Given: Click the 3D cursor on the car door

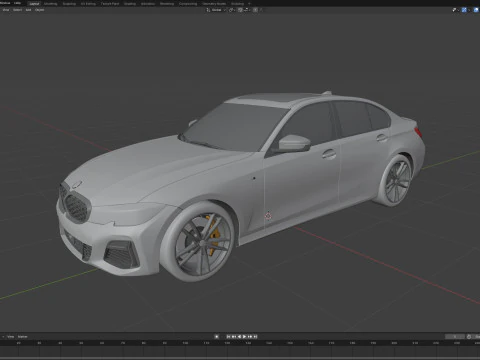Looking at the screenshot, I should coord(268,216).
